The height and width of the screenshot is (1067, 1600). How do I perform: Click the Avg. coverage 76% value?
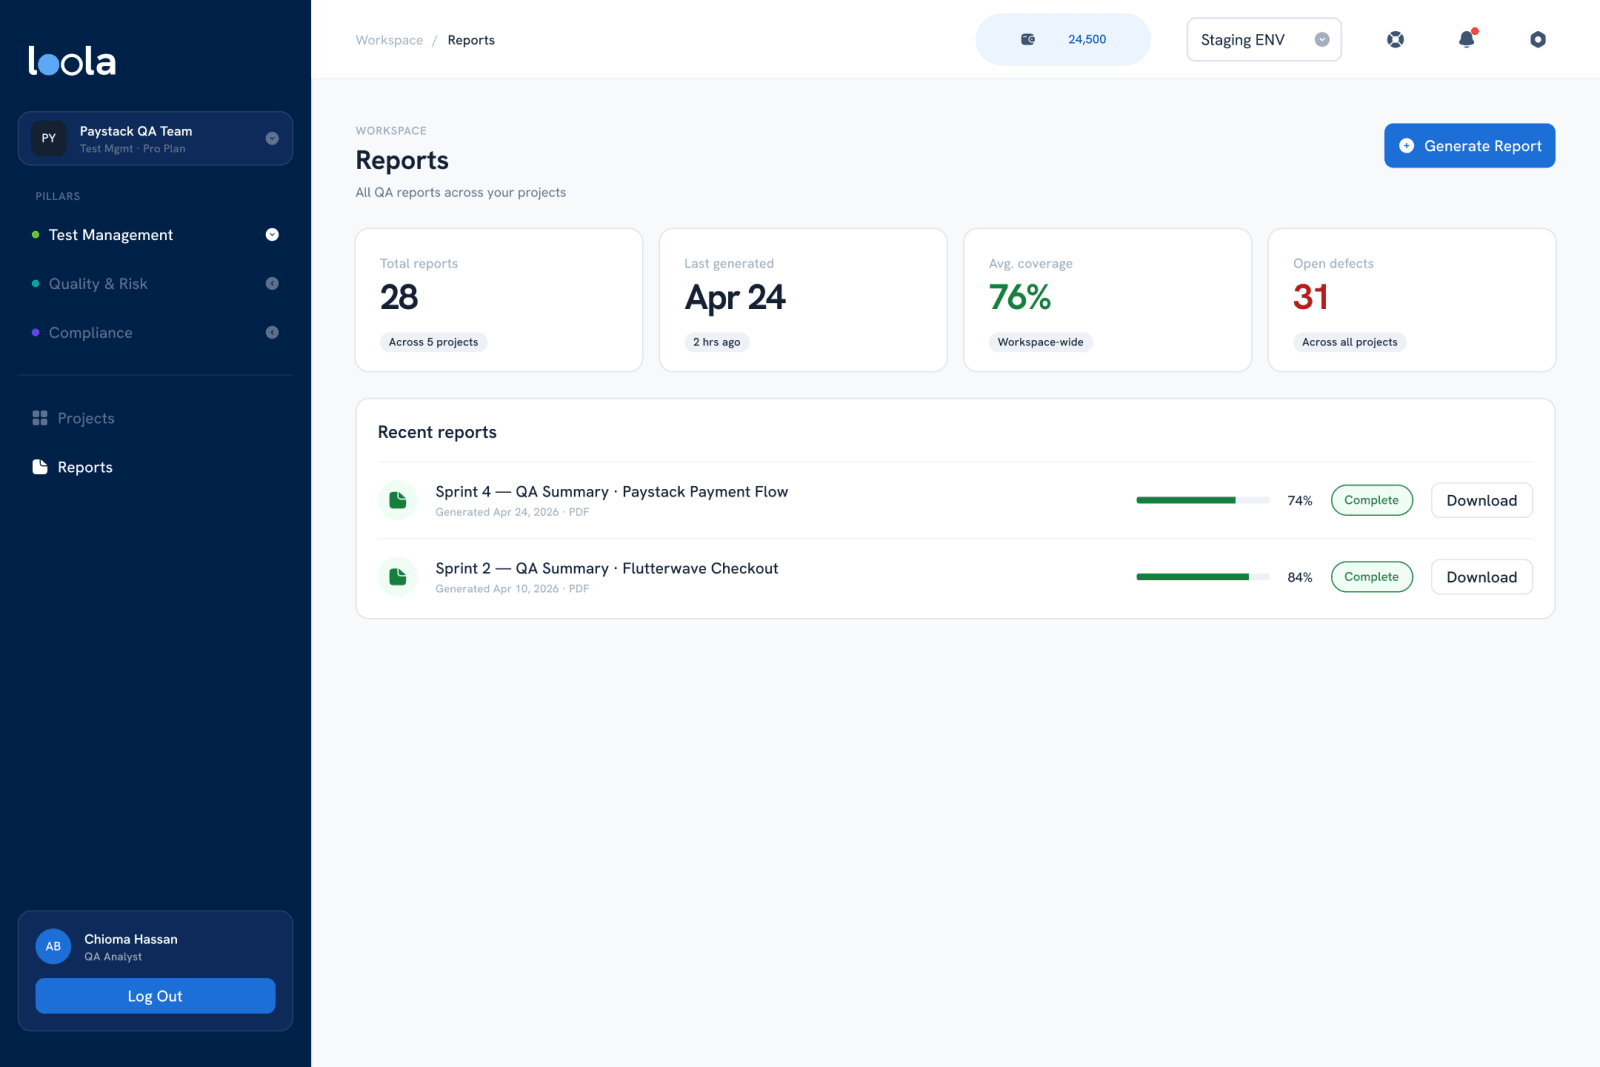coord(1019,297)
